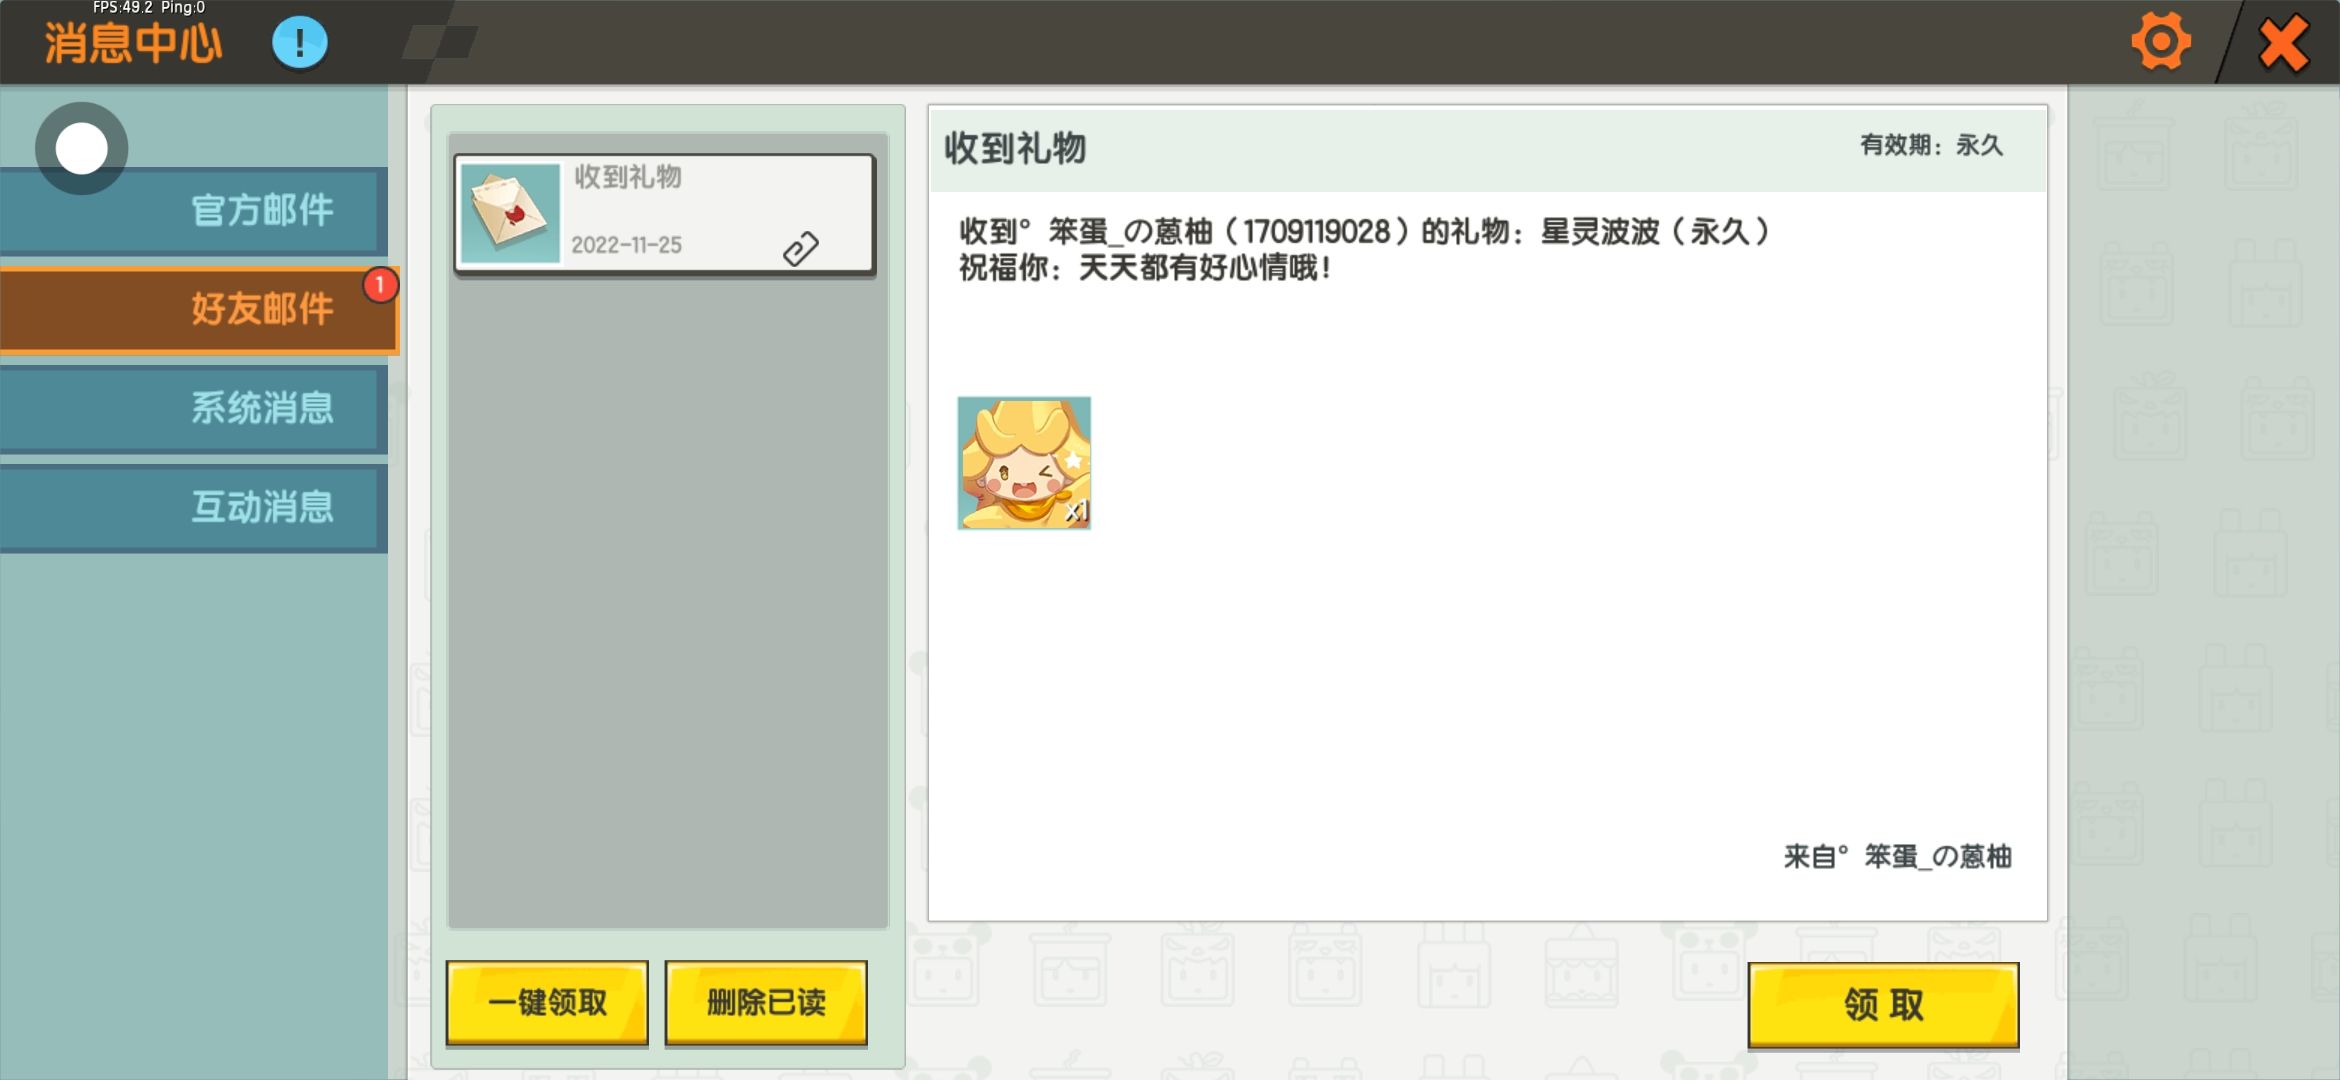Select the 星灵波波 gift item thumbnail
Screen dimensions: 2340x1080
[x=1024, y=463]
